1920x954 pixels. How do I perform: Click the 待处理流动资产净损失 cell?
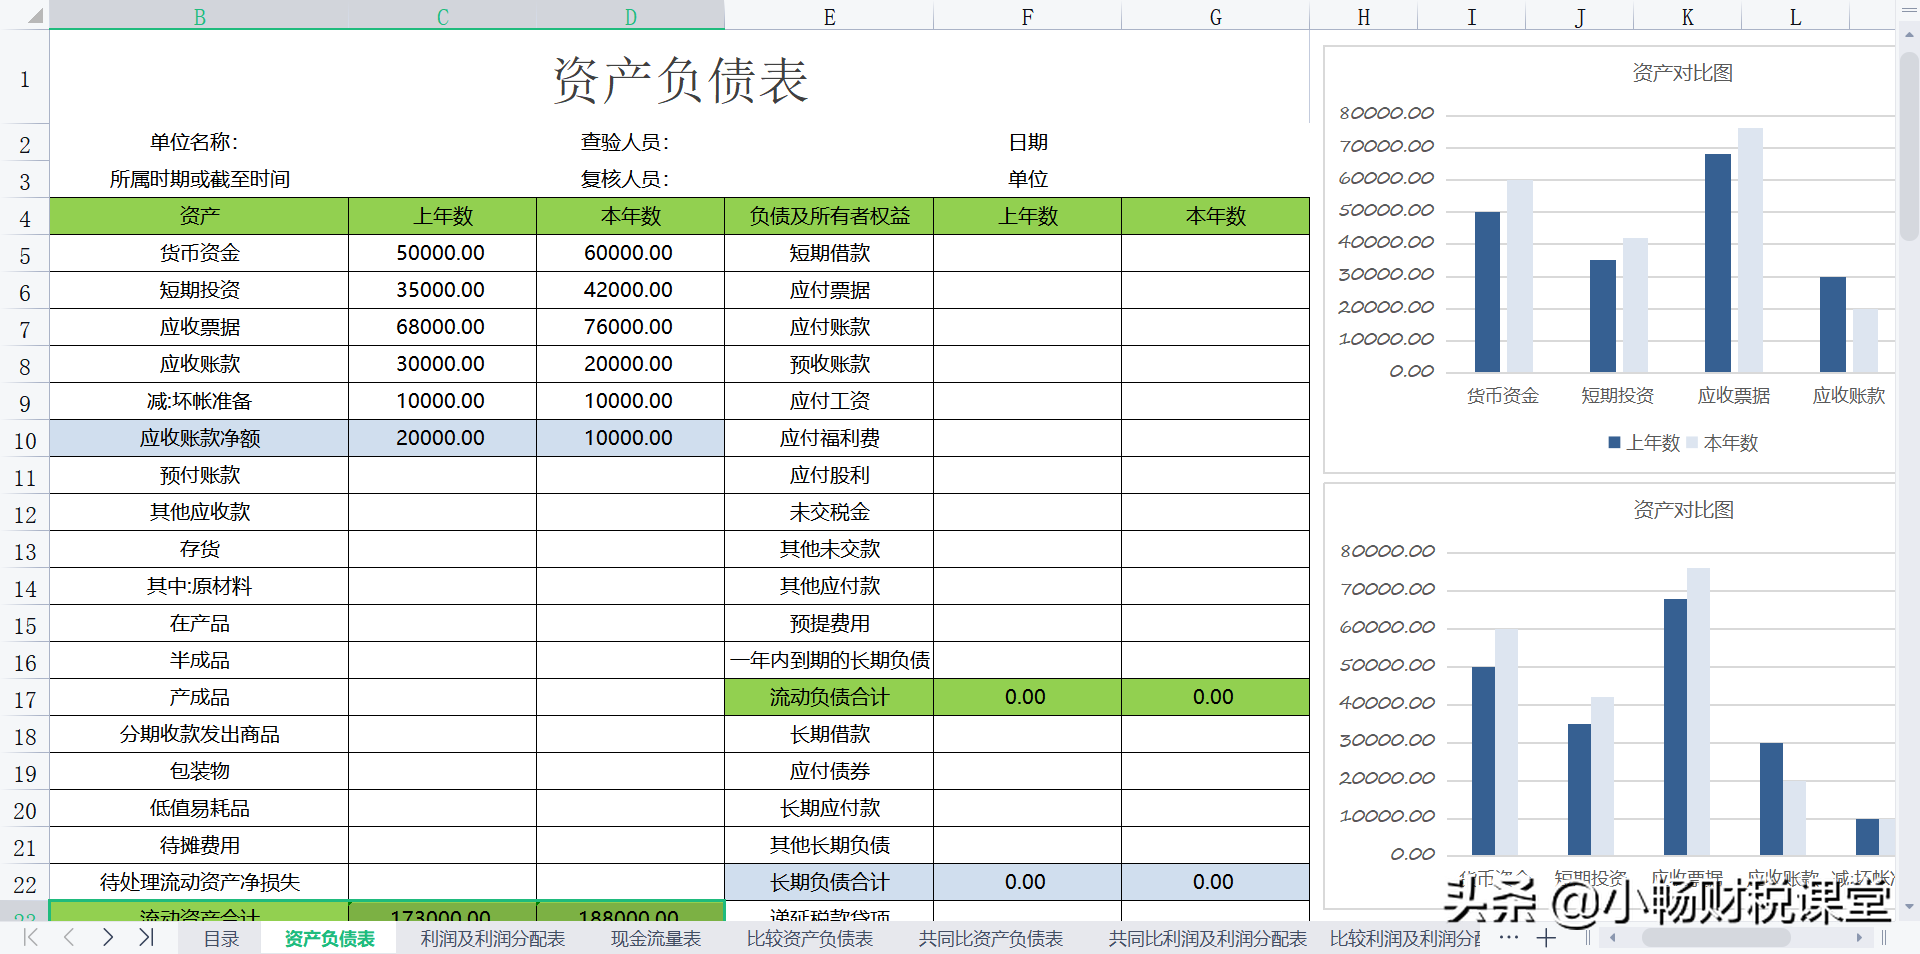(199, 882)
